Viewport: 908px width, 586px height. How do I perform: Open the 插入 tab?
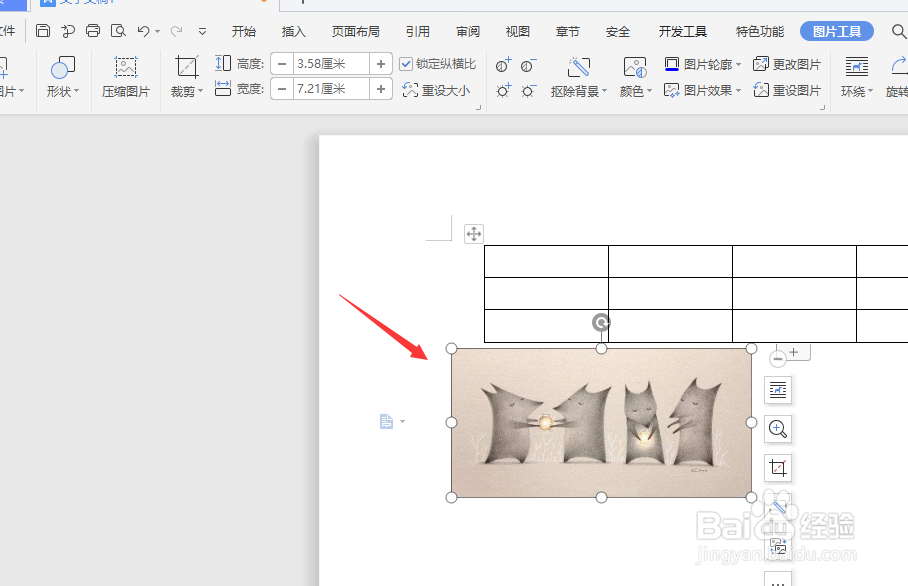294,31
